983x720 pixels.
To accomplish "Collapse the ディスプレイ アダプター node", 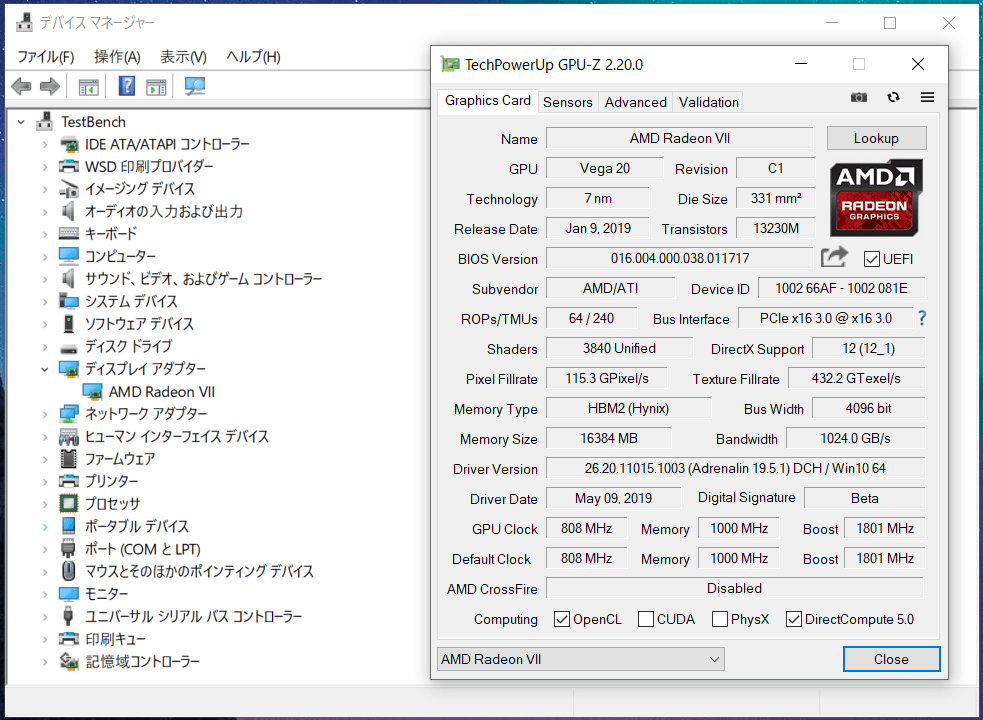I will pyautogui.click(x=45, y=369).
